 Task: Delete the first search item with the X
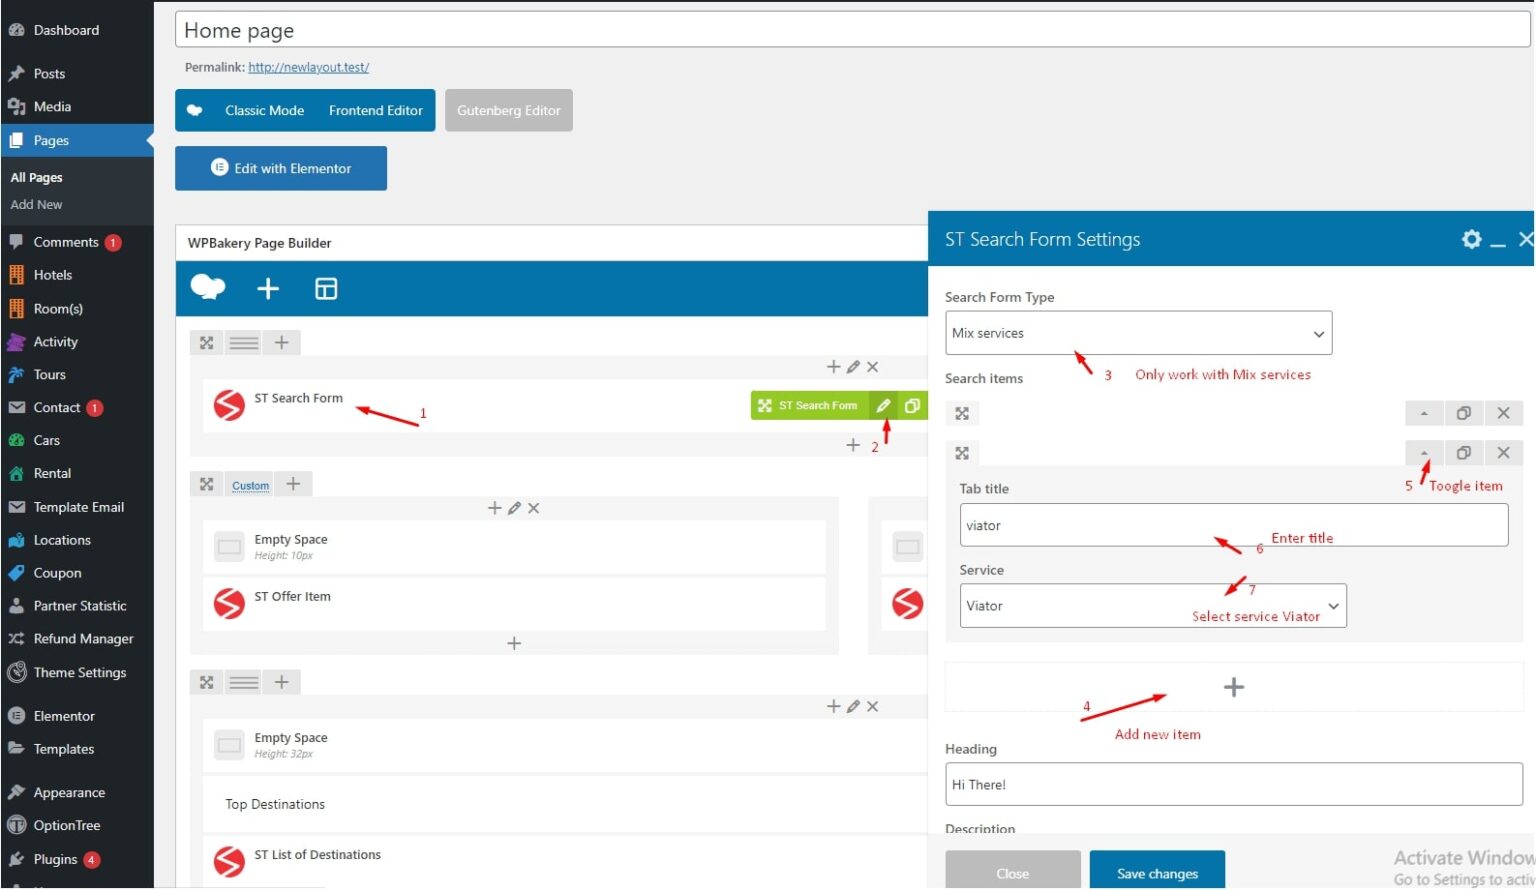tap(1504, 412)
